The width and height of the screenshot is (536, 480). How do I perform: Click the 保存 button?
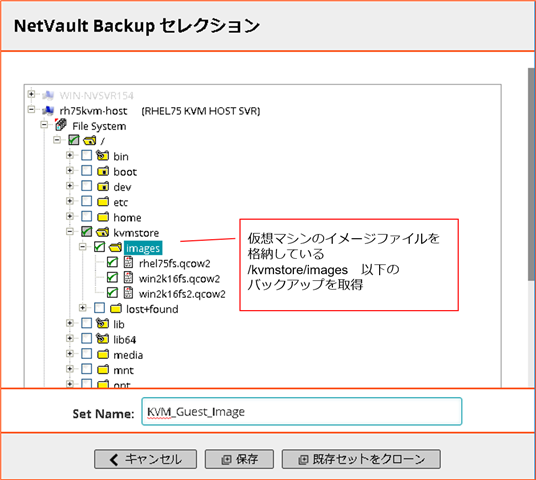239,459
